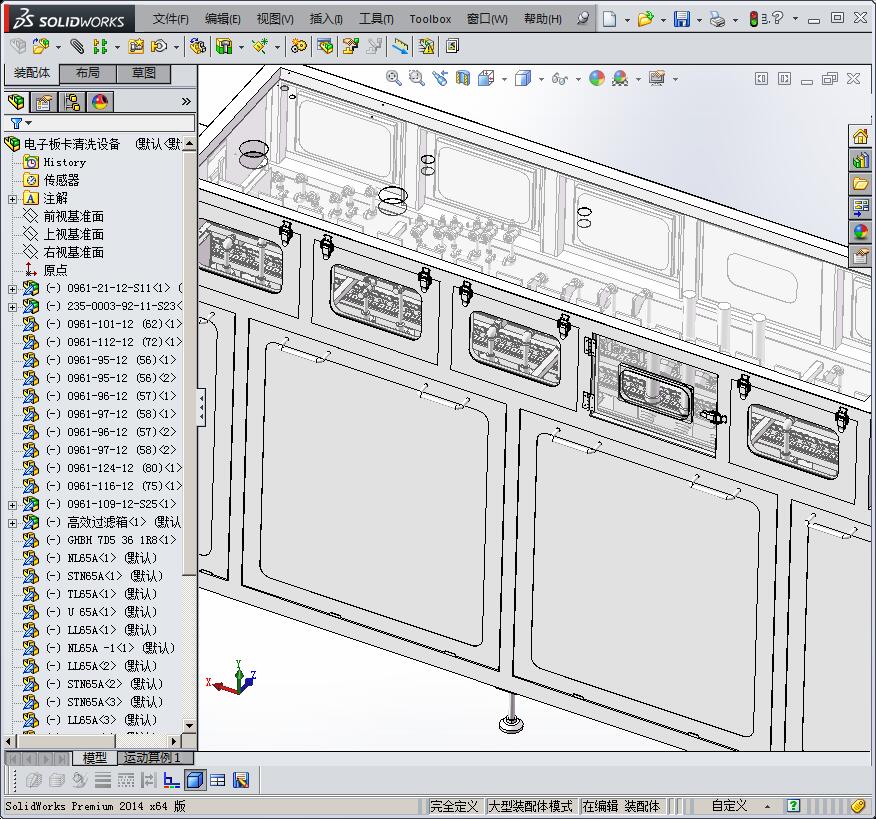Click the Save disk icon
This screenshot has height=819, width=876.
coord(681,19)
